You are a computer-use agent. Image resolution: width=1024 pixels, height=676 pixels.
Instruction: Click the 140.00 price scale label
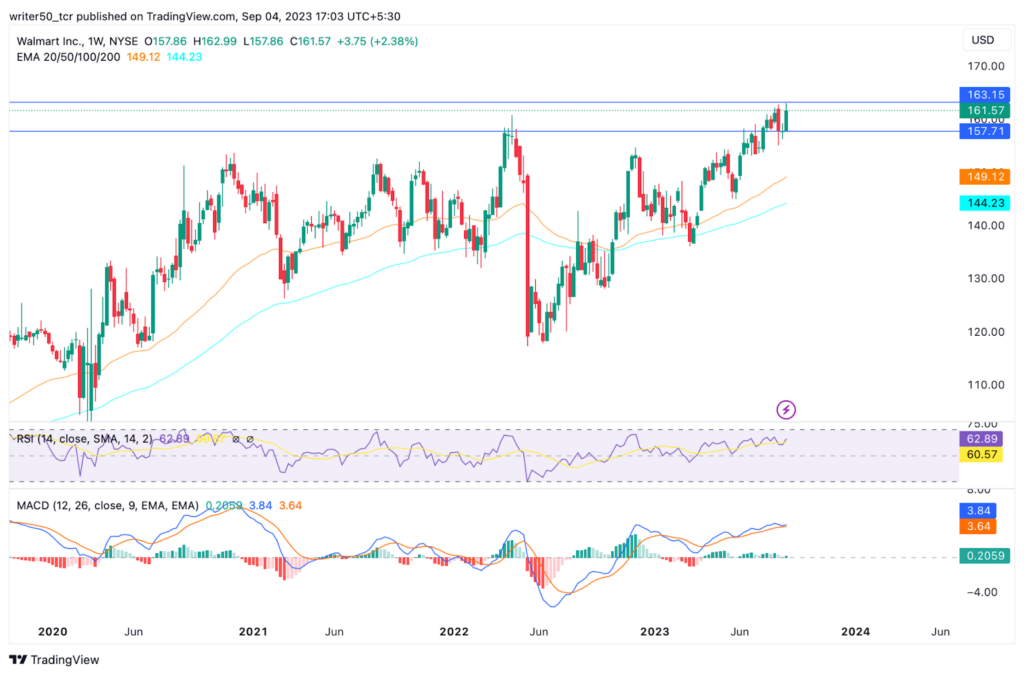pos(985,225)
